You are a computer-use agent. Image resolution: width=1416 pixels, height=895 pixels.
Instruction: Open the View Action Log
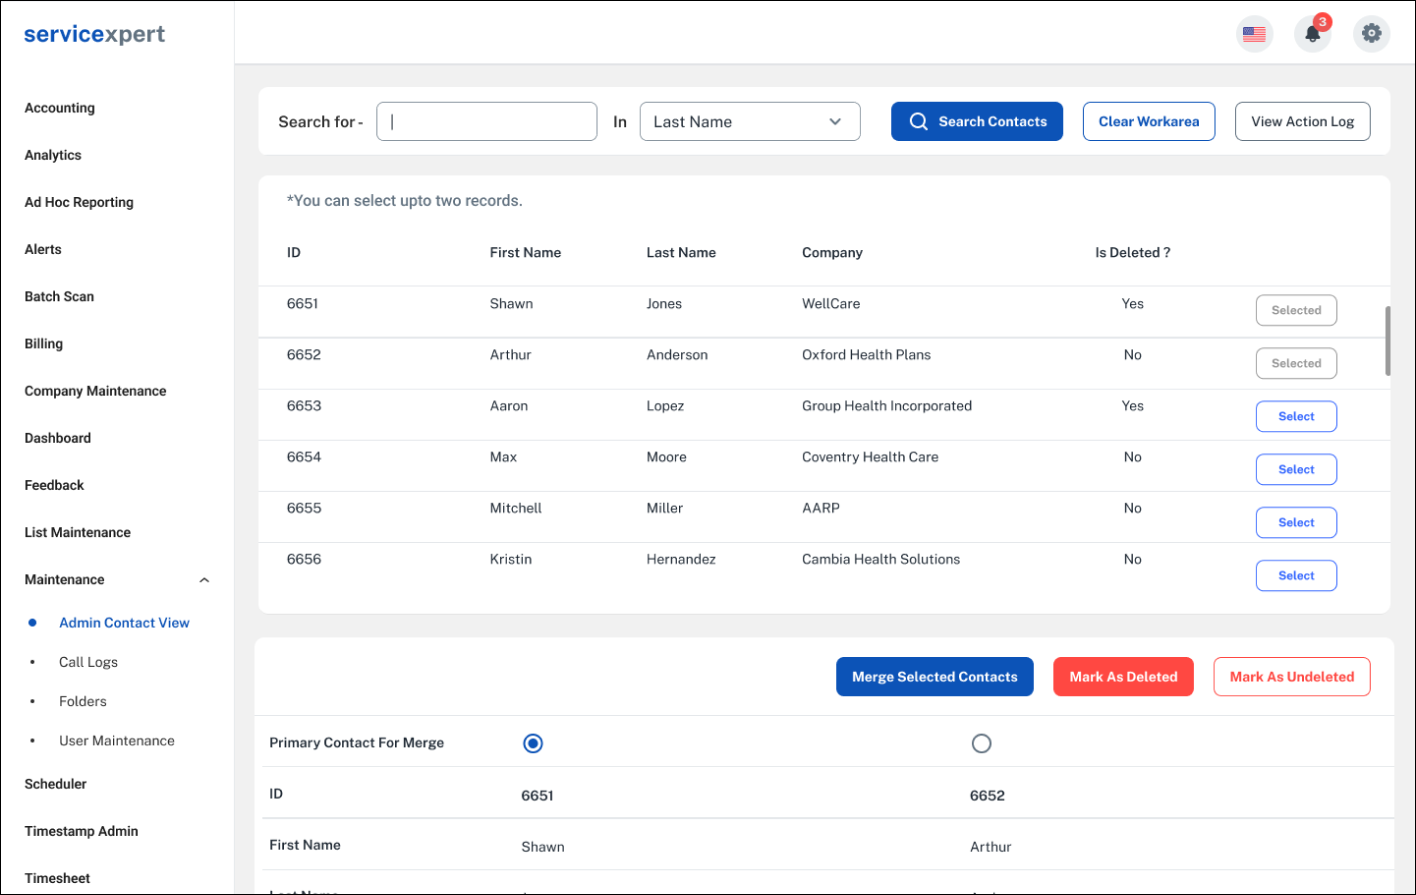click(x=1302, y=122)
